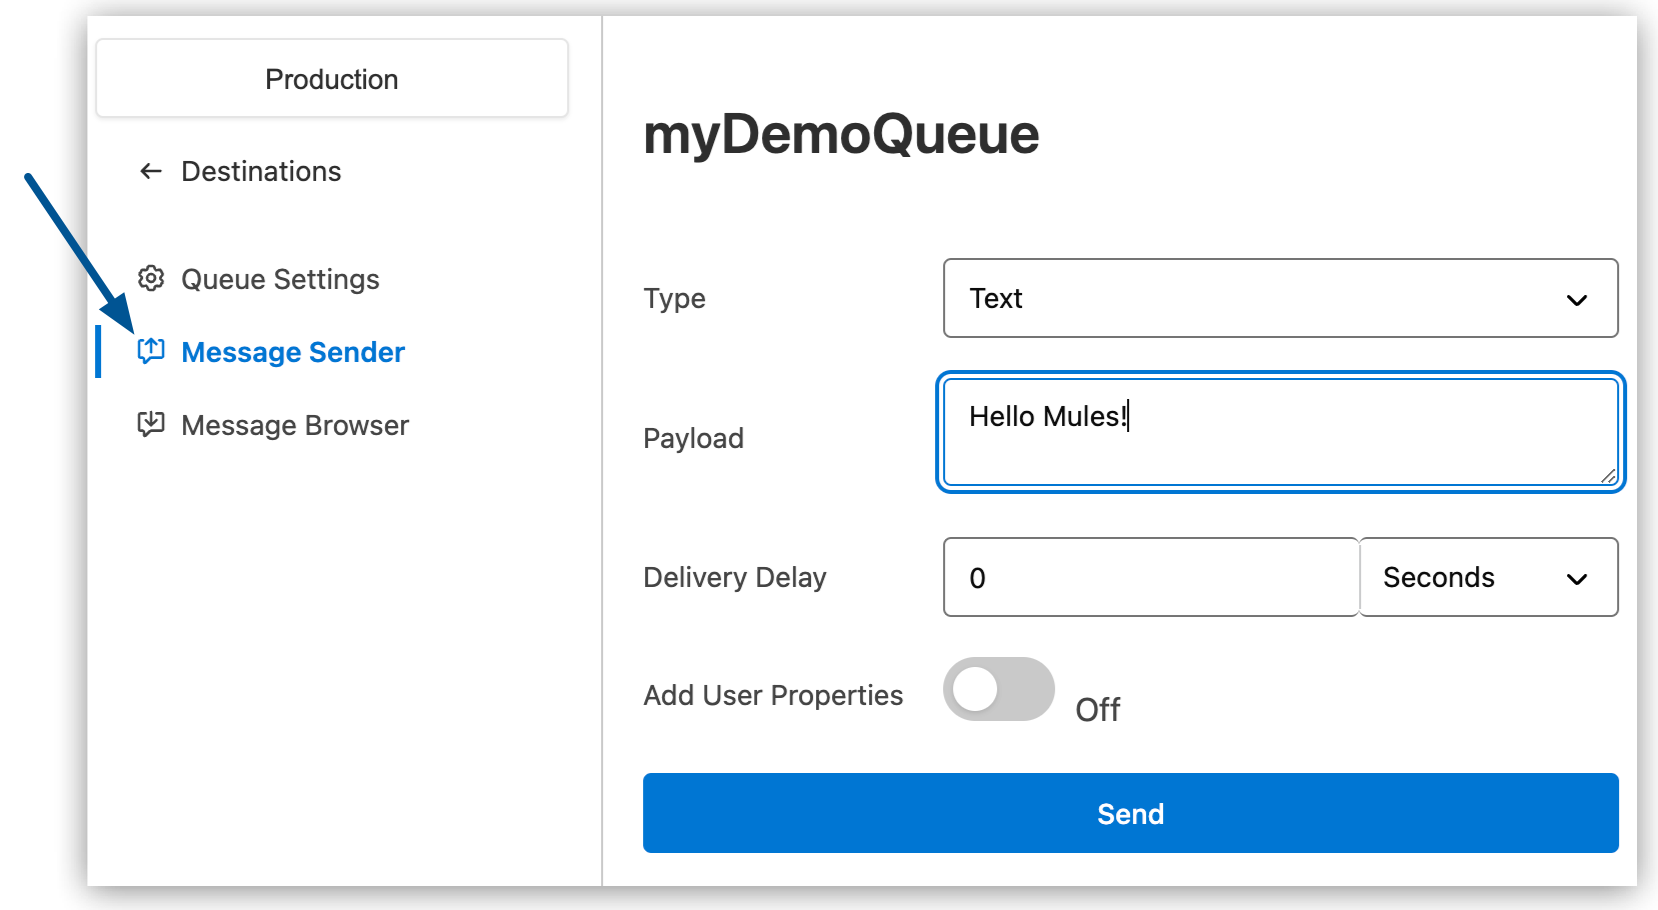This screenshot has width=1658, height=910.
Task: Click the back arrow next to Destinations
Action: pos(149,171)
